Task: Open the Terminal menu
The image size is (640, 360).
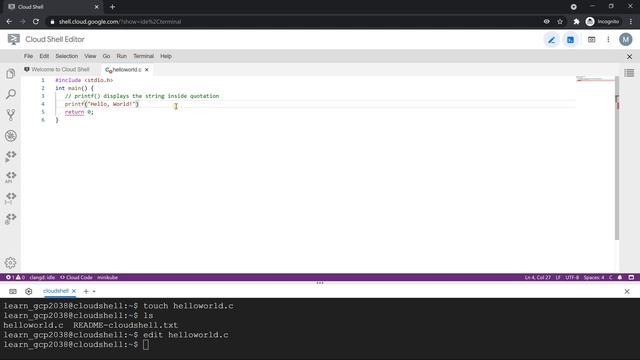Action: pos(143,56)
